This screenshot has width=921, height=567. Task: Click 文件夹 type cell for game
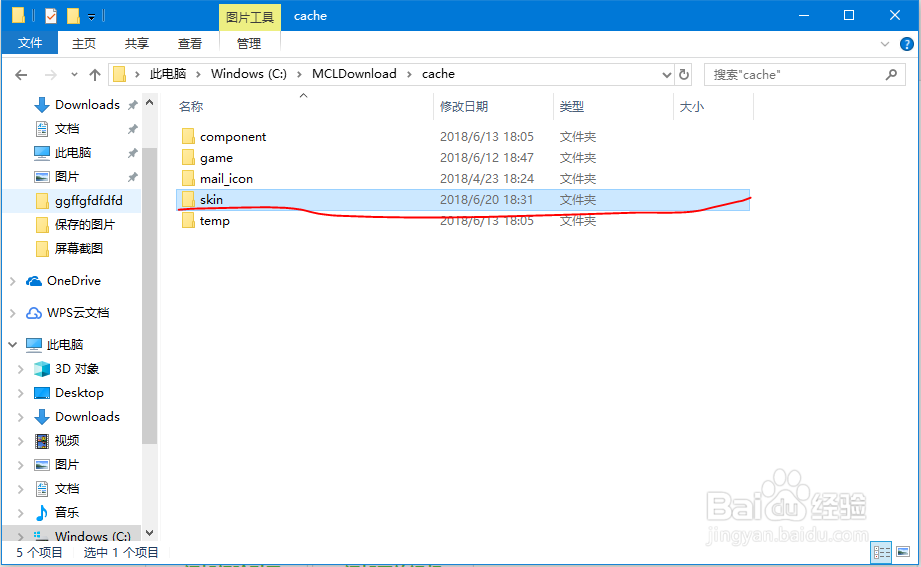click(577, 157)
